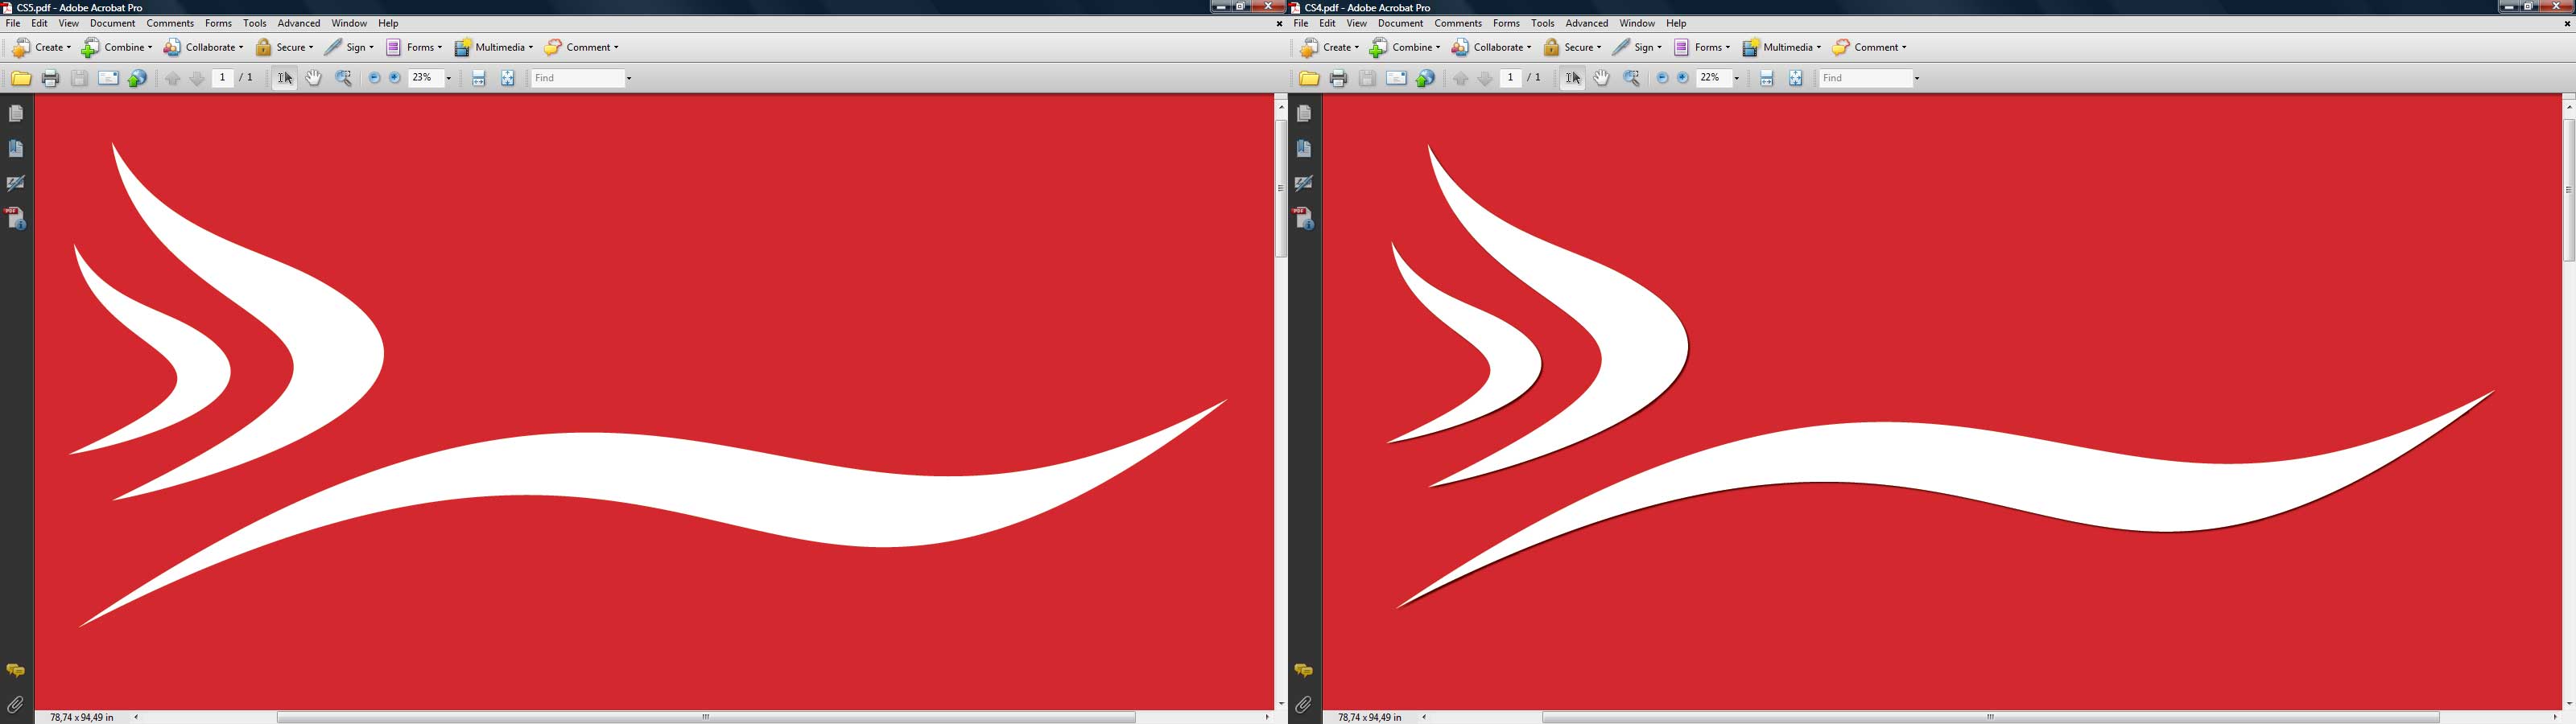Open the Window menu in CS4.pdf window
This screenshot has height=724, width=2576.
(x=1637, y=23)
